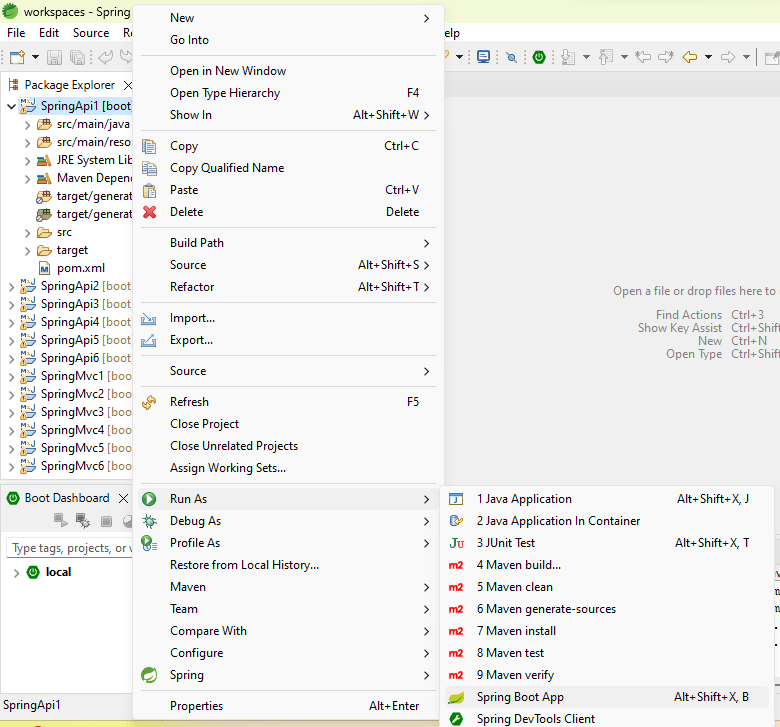
Task: Open the Back history dropdown arrow
Action: (708, 57)
